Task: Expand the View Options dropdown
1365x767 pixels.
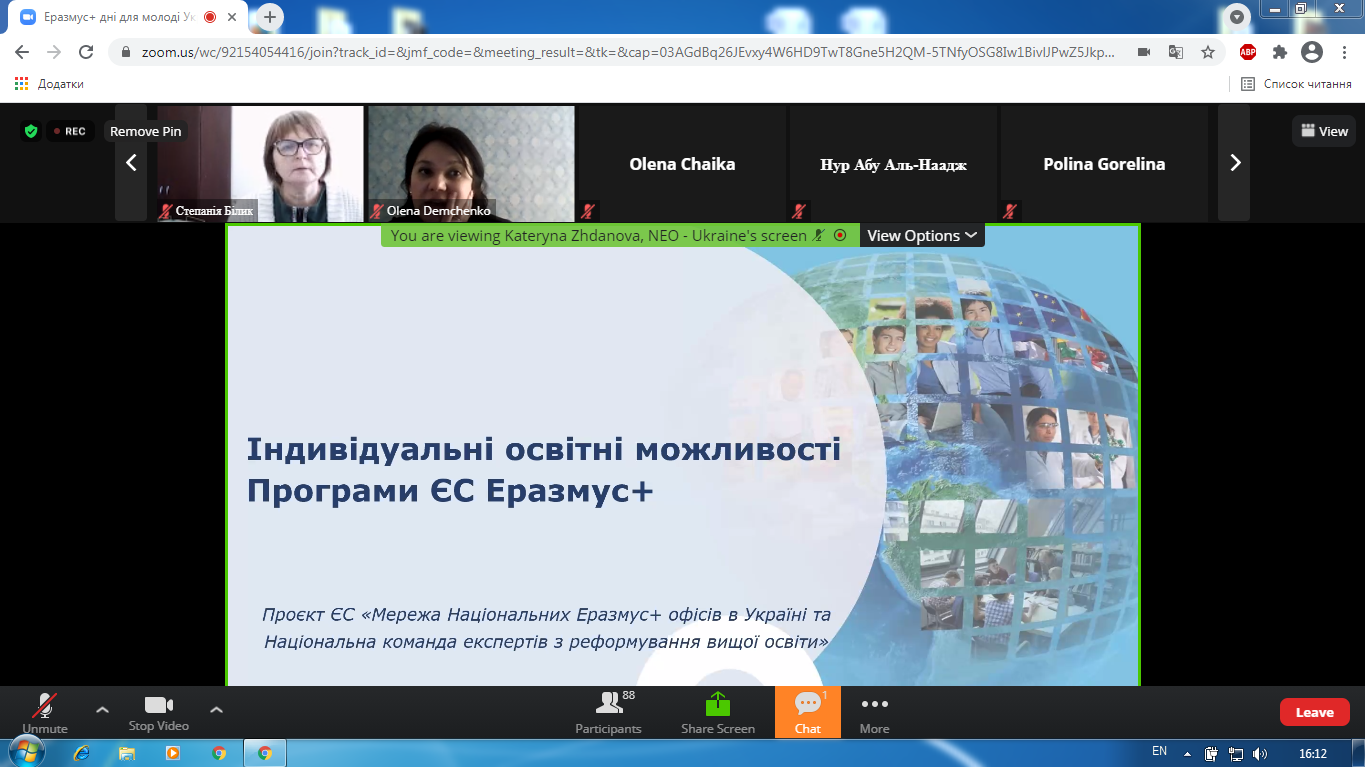Action: (922, 235)
